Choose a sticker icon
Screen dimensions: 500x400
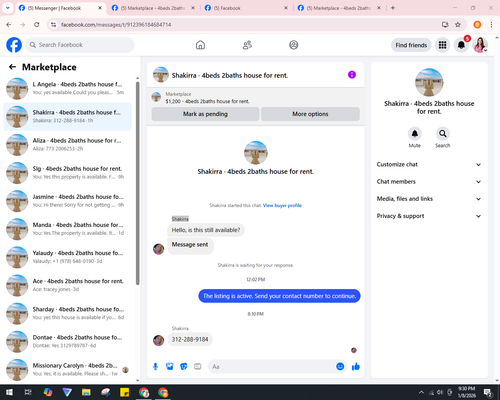[x=184, y=367]
